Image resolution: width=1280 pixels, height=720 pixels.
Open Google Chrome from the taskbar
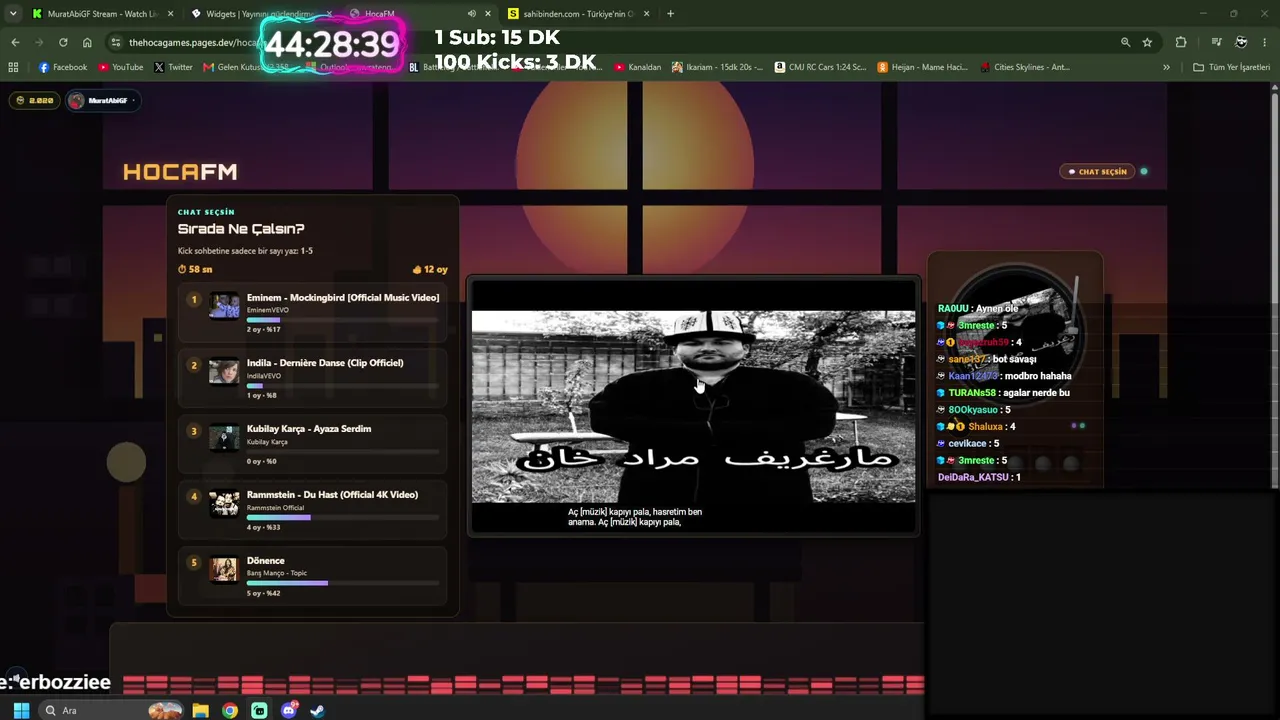(x=230, y=710)
